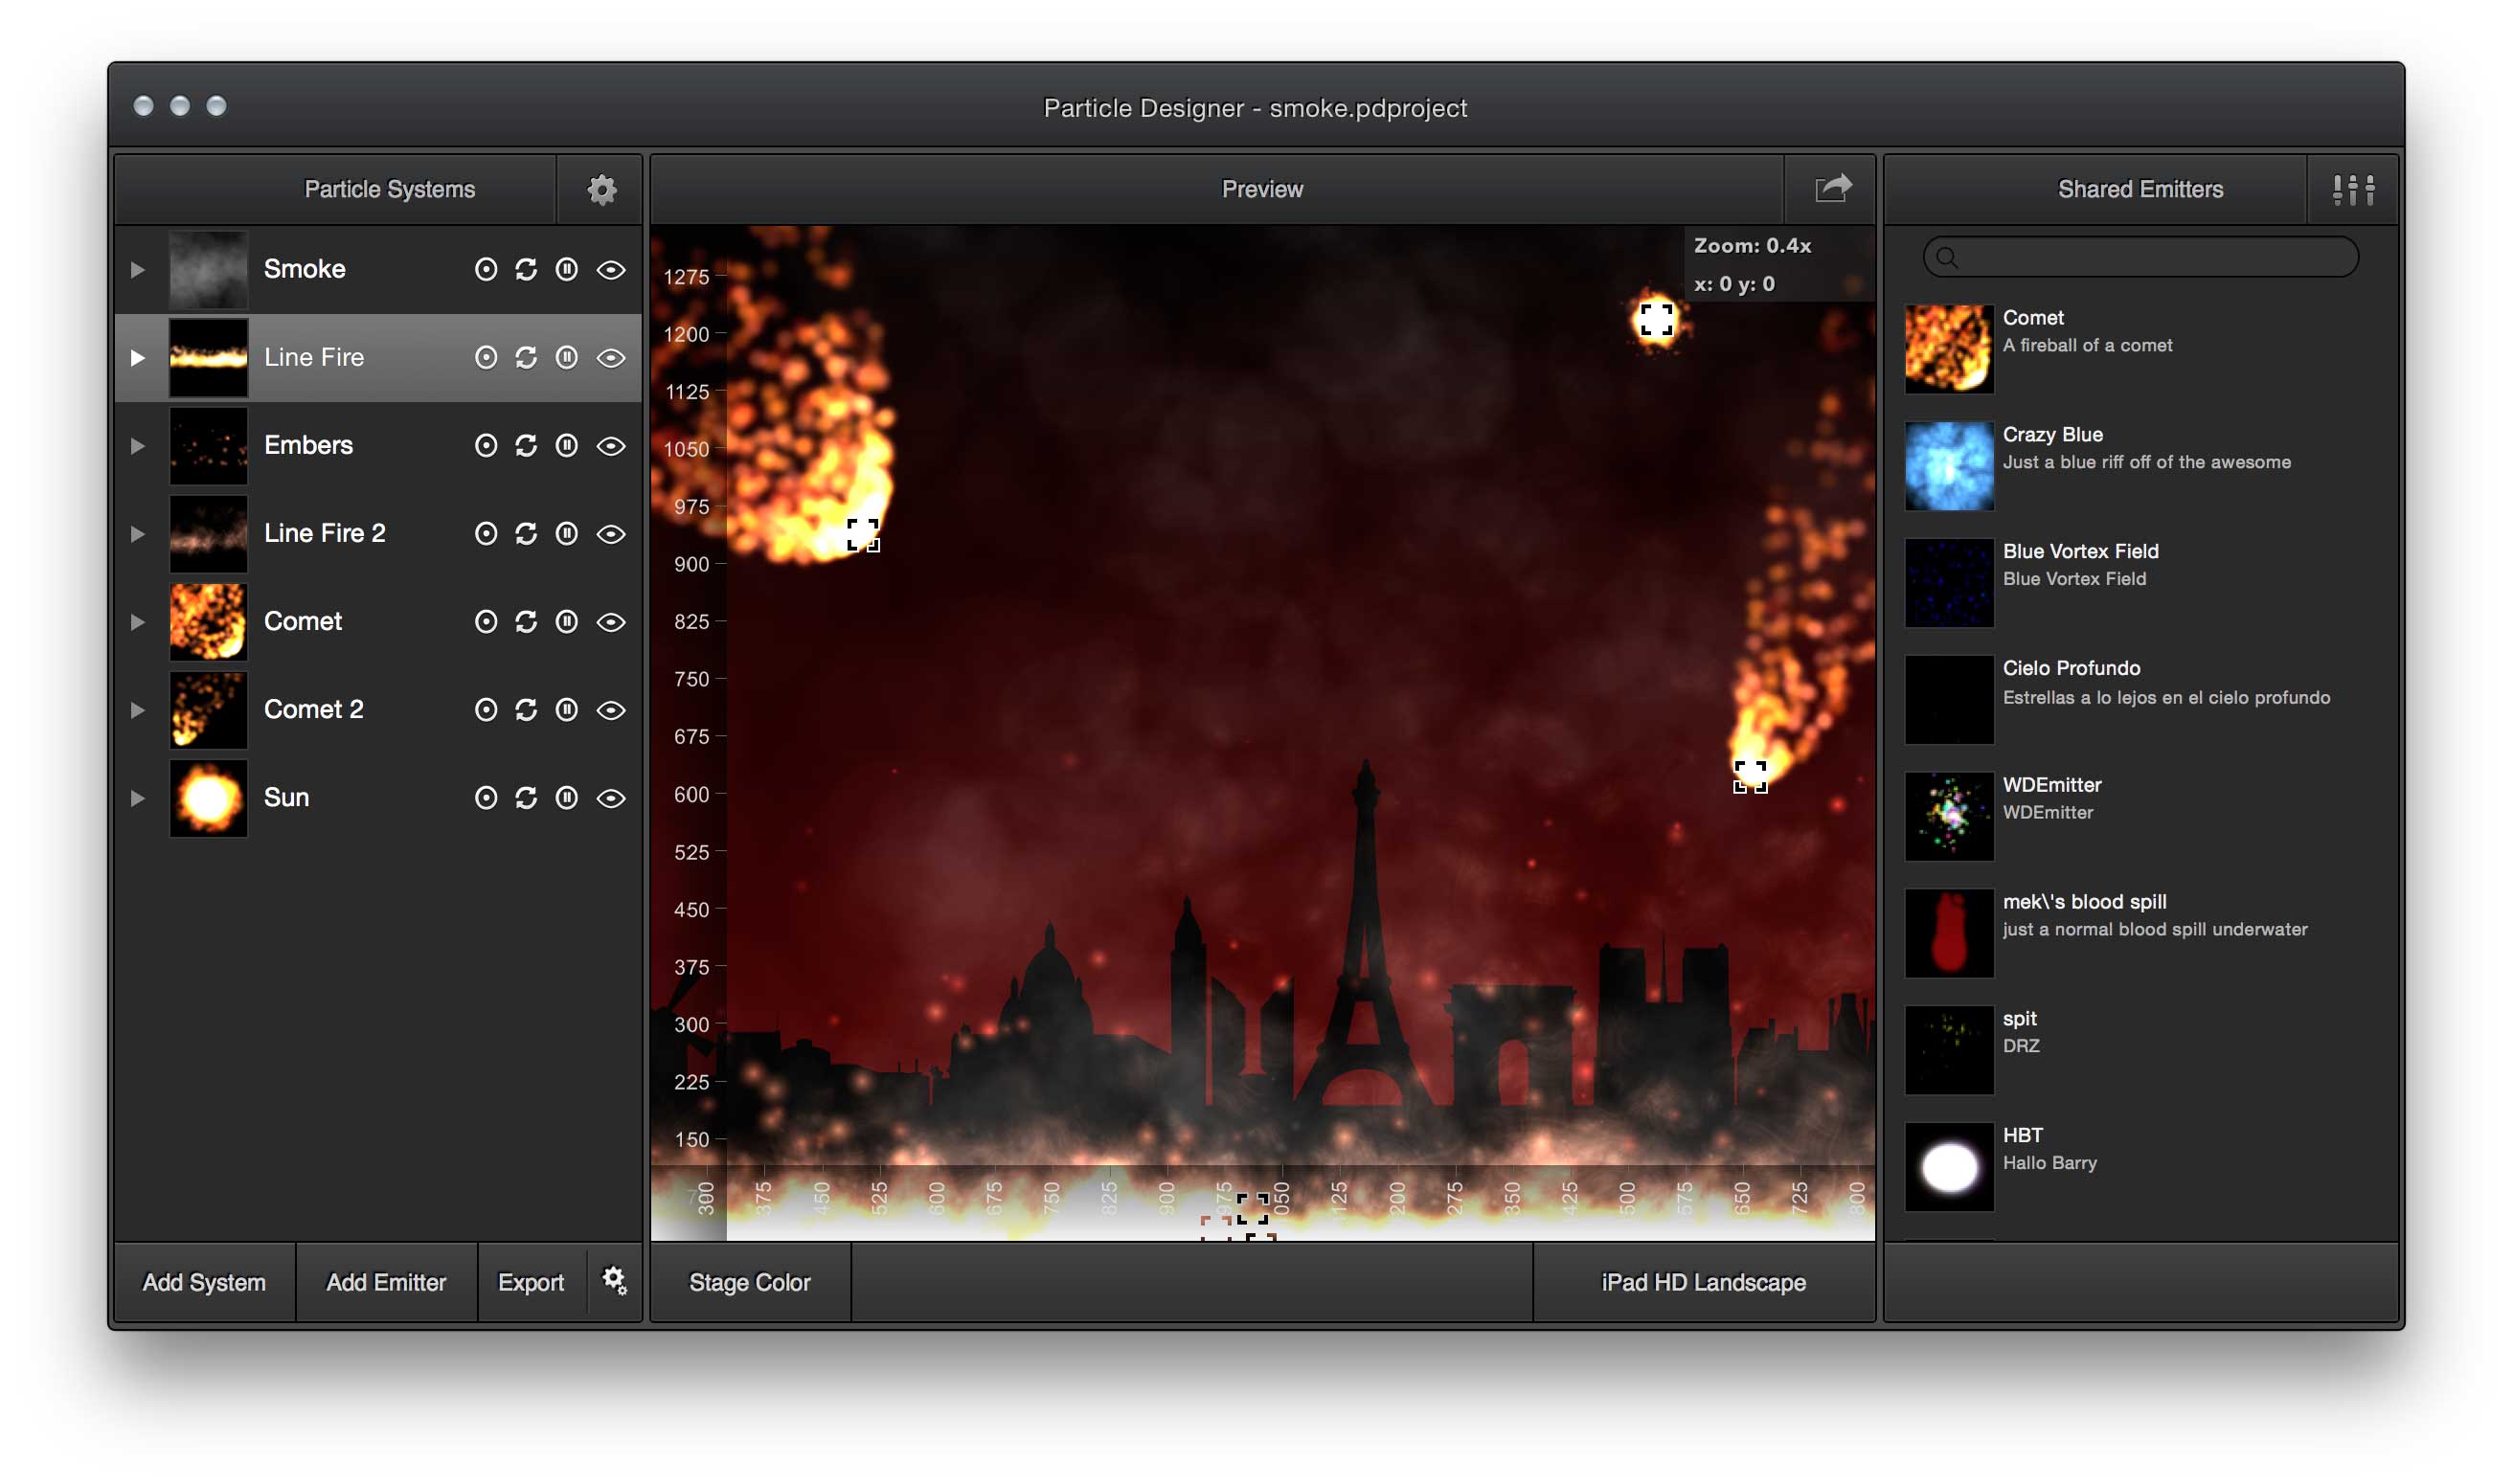
Task: Restart the Smoke system with refresh icon
Action: (526, 269)
